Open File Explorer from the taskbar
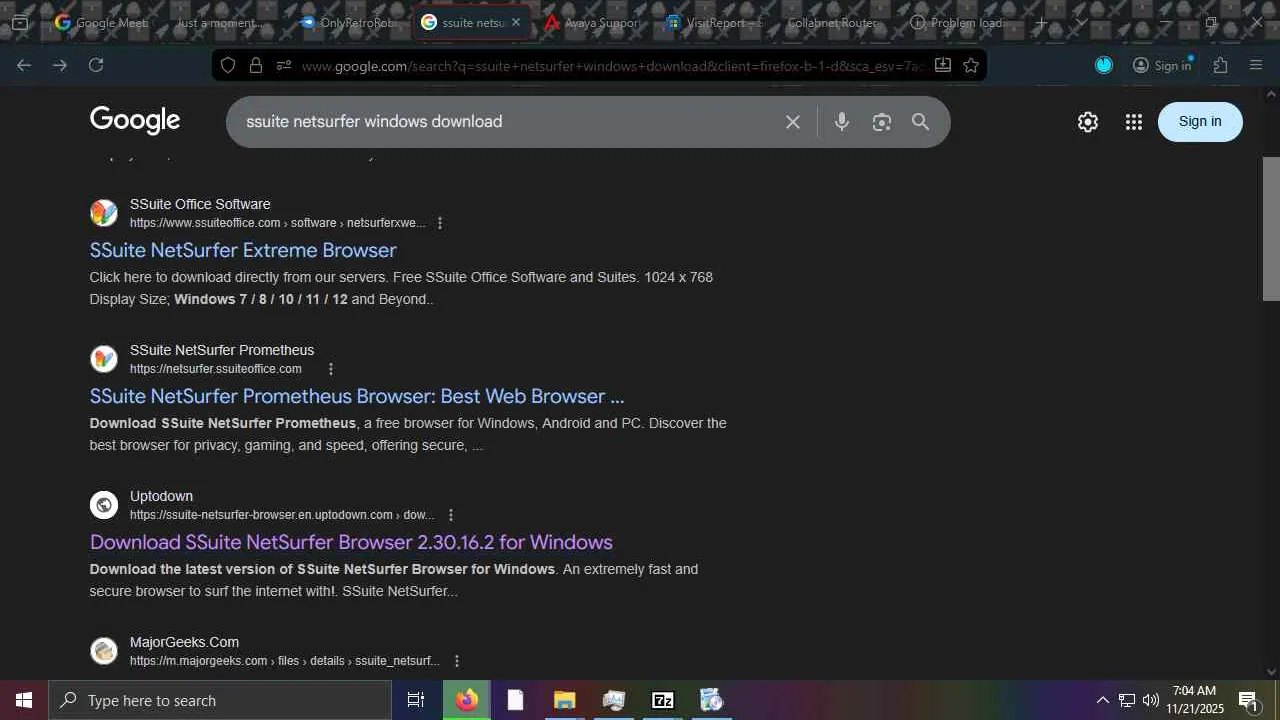The image size is (1280, 720). [x=564, y=700]
